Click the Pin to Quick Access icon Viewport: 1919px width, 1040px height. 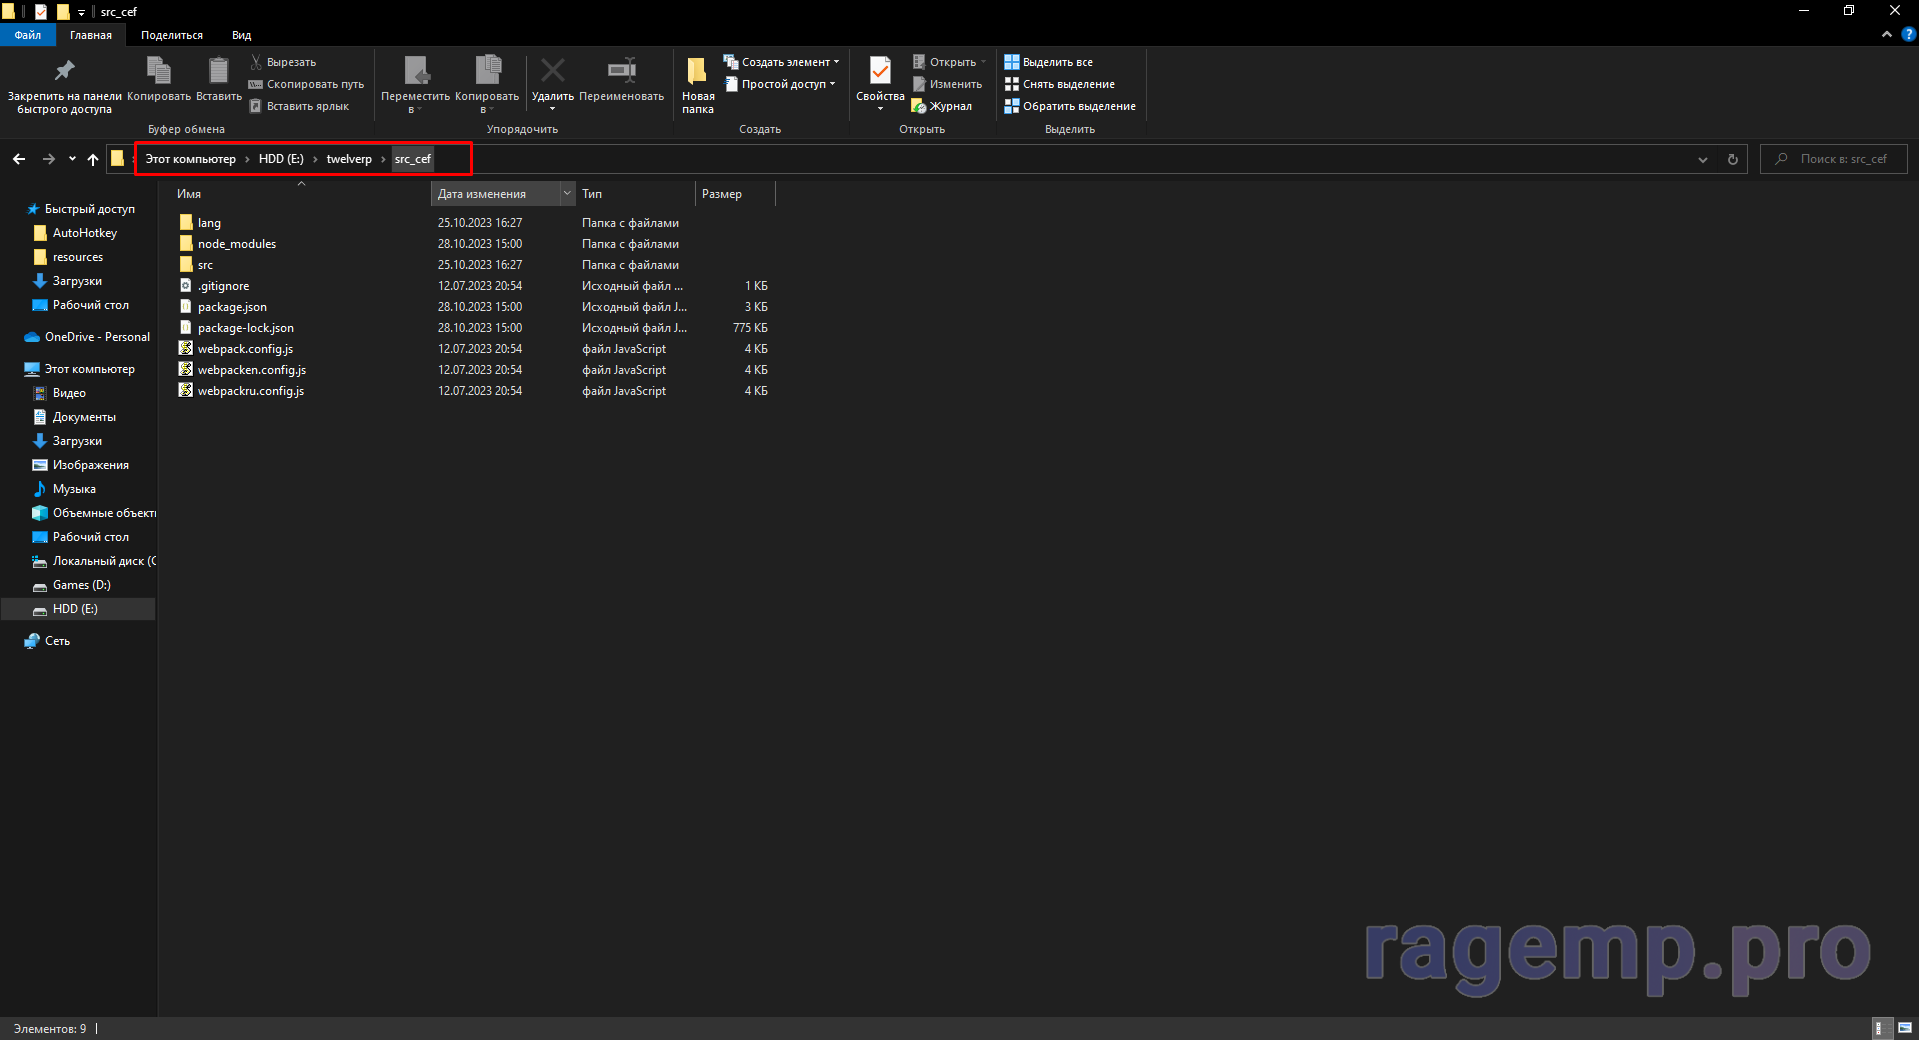[64, 72]
